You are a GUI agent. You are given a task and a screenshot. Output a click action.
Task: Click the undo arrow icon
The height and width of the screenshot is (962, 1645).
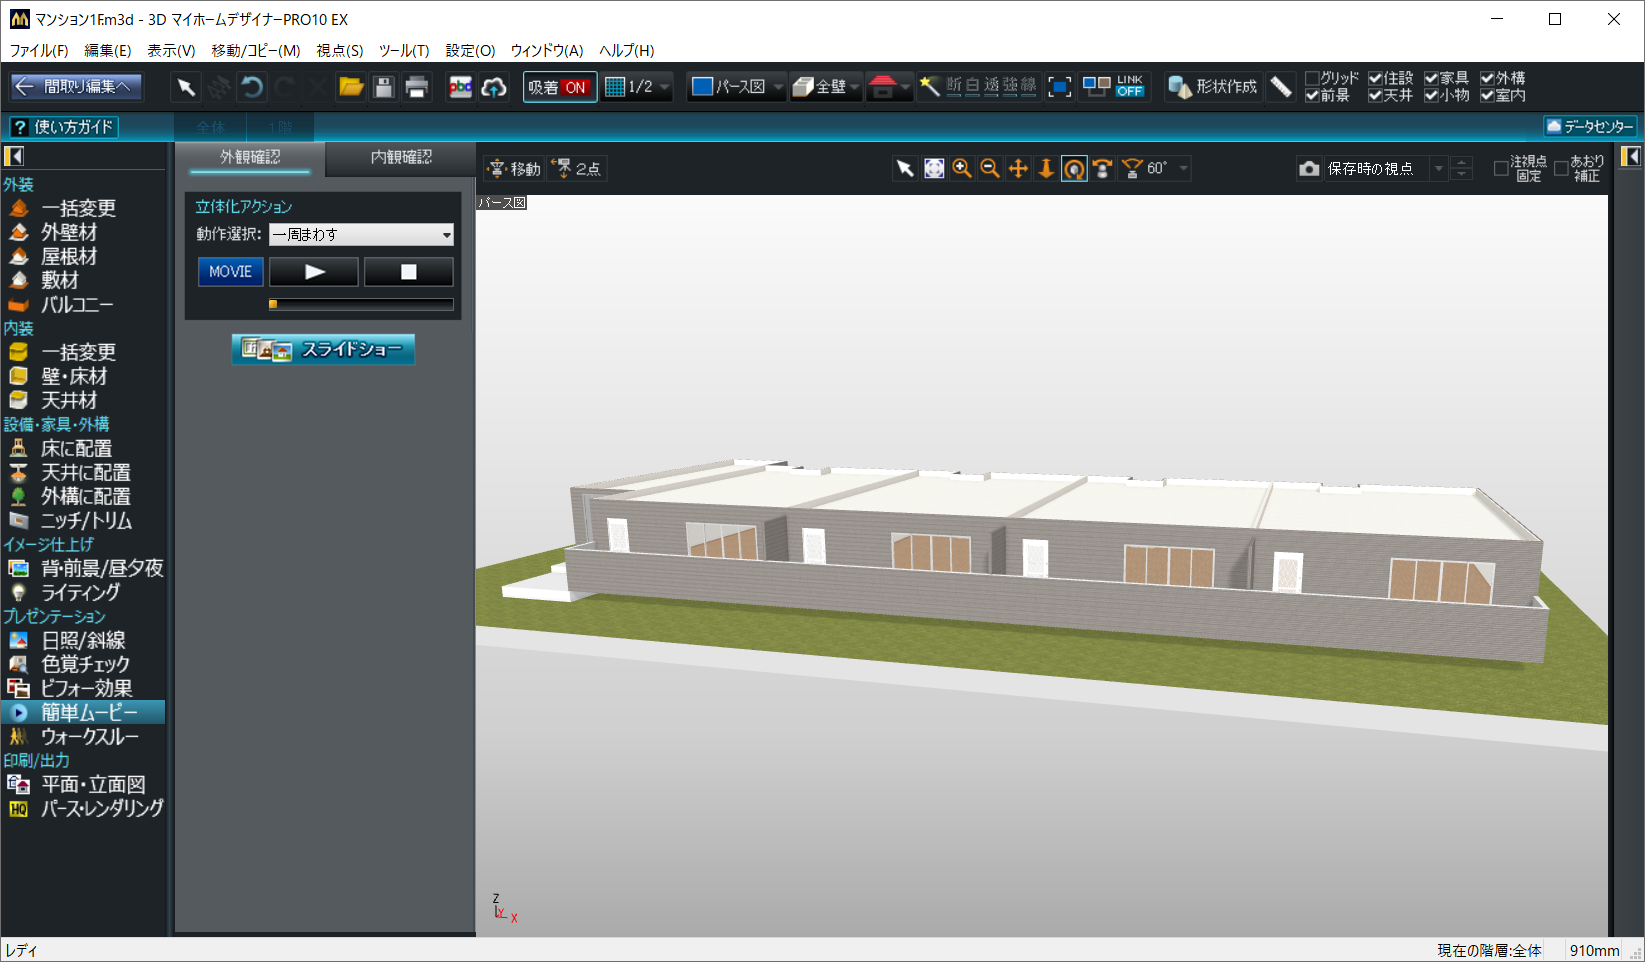[252, 88]
